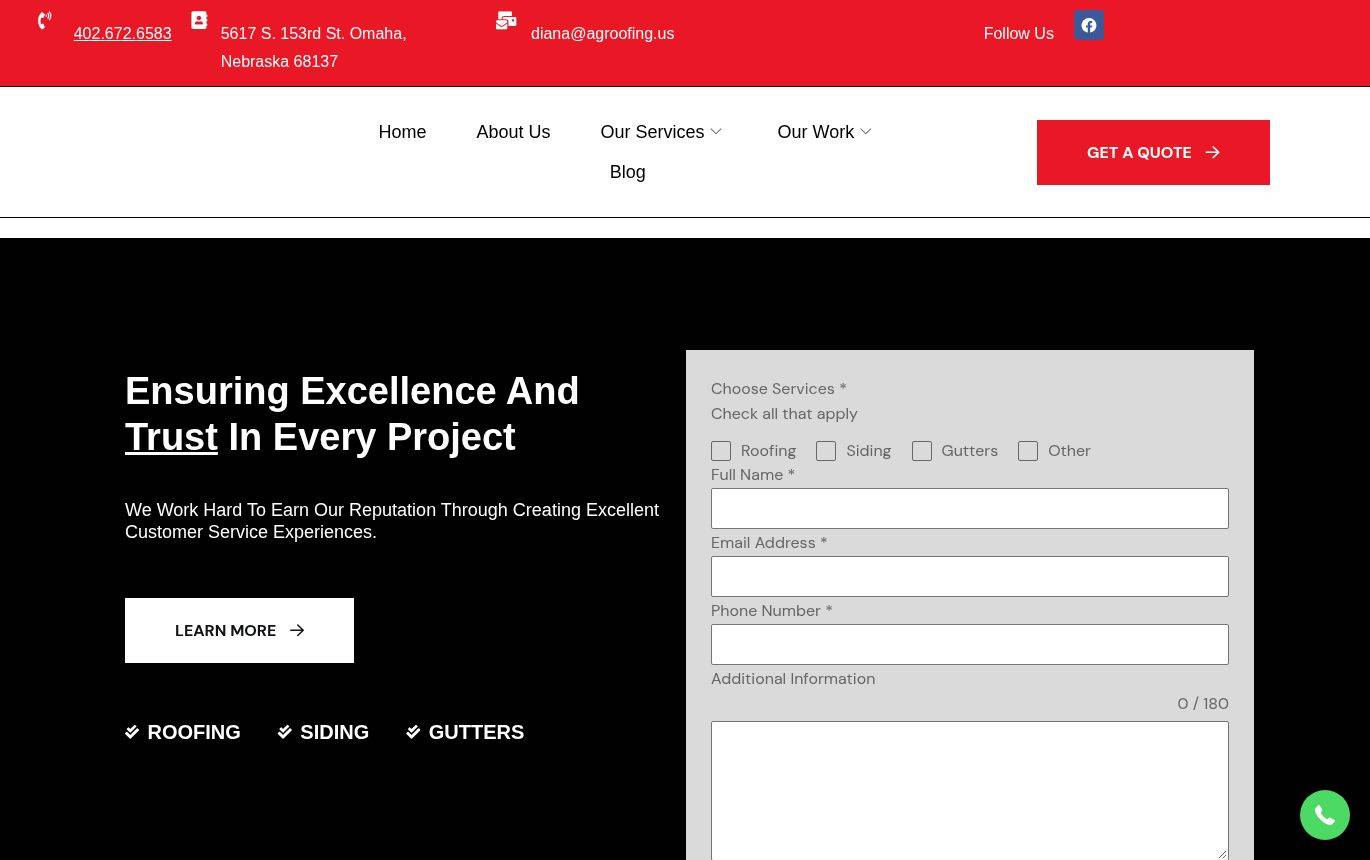Check the Other service checkbox
1370x860 pixels.
[x=1028, y=451]
